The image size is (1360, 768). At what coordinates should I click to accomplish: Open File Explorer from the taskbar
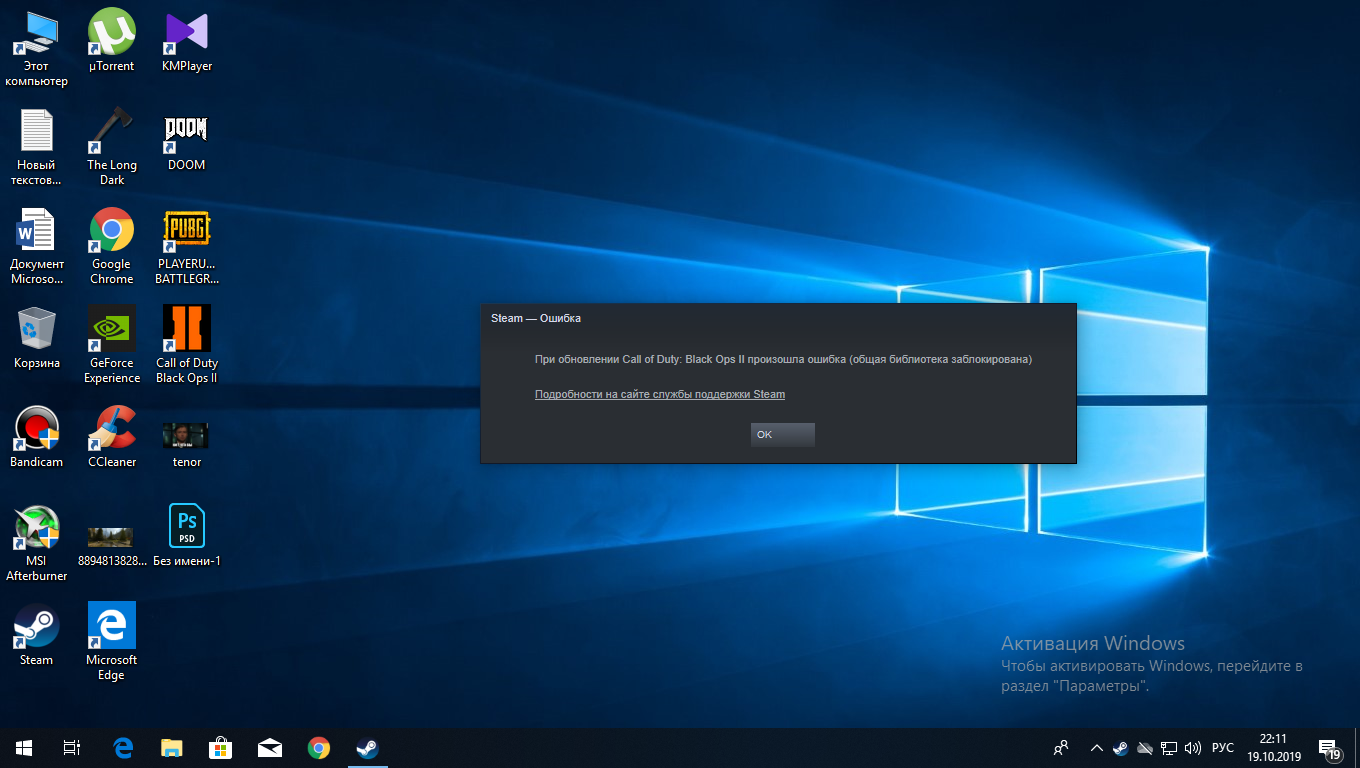(x=172, y=748)
